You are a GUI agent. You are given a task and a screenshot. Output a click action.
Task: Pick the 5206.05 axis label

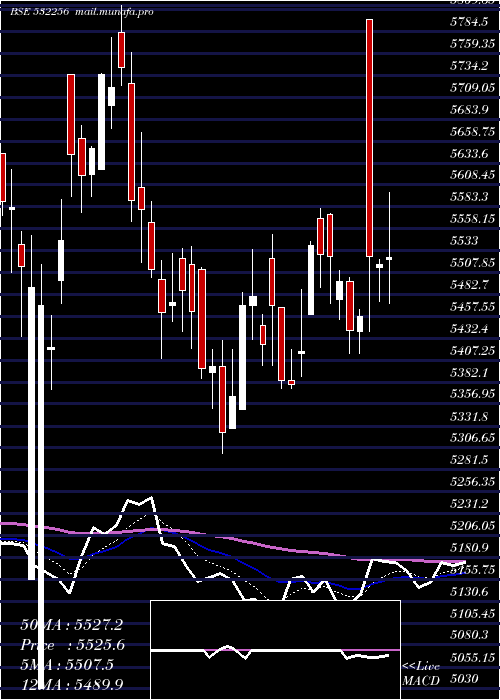472,525
